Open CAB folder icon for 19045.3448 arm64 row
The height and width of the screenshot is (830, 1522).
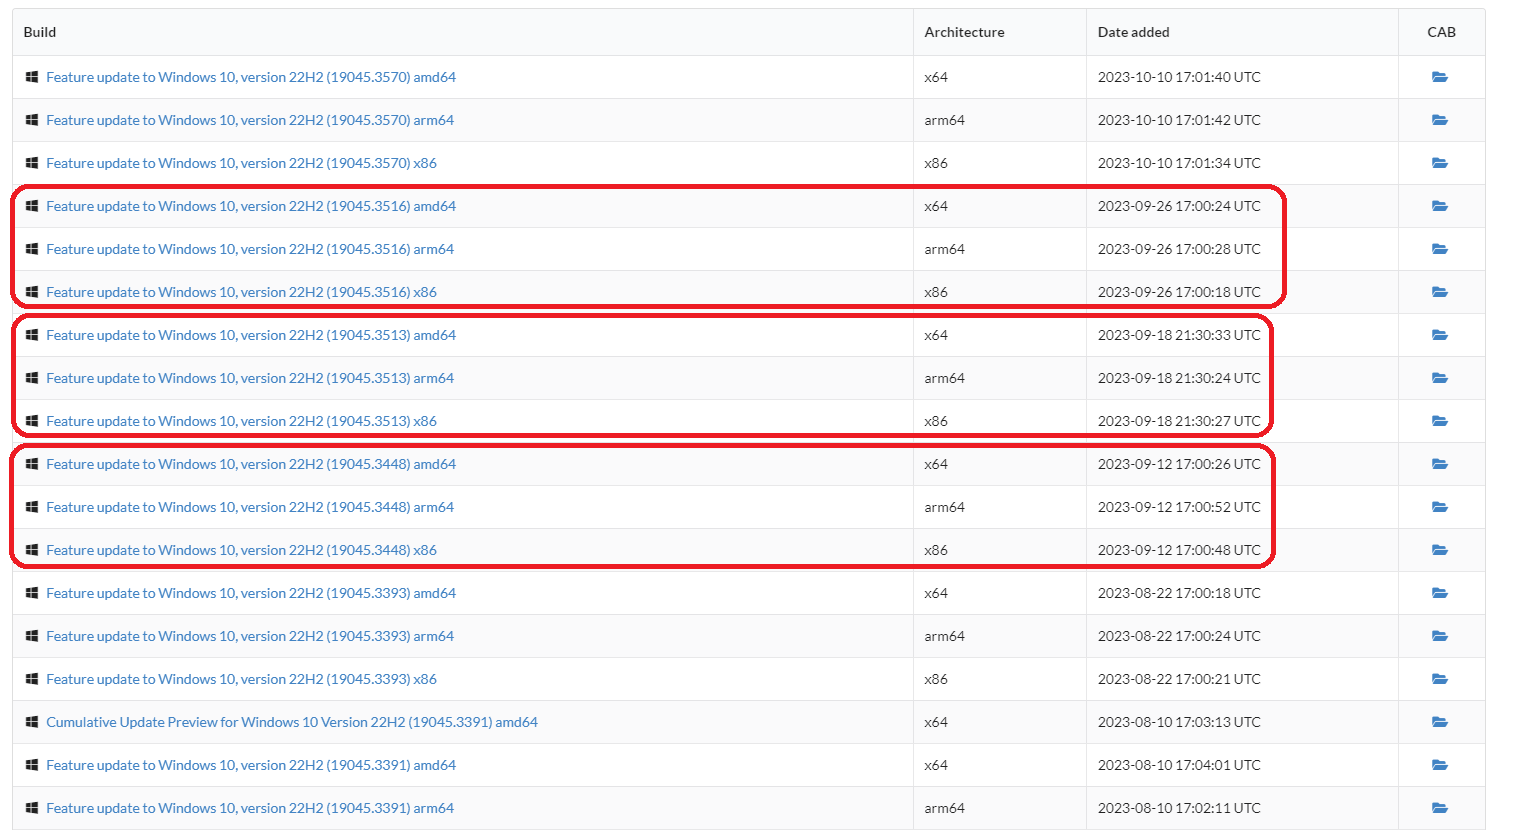1440,507
